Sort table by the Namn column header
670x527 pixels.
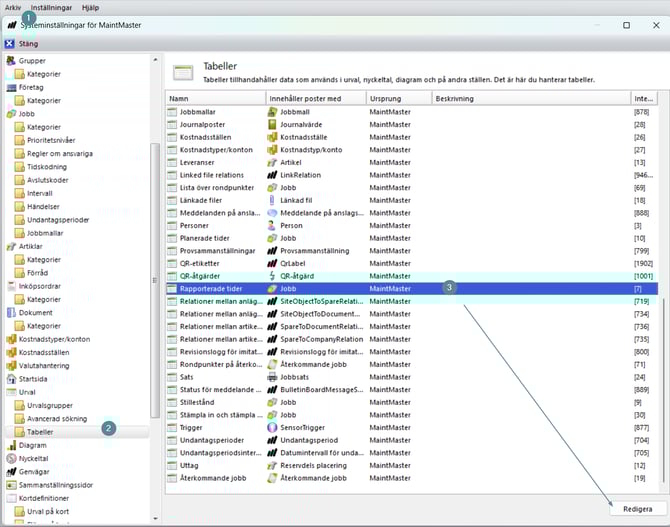coord(214,98)
